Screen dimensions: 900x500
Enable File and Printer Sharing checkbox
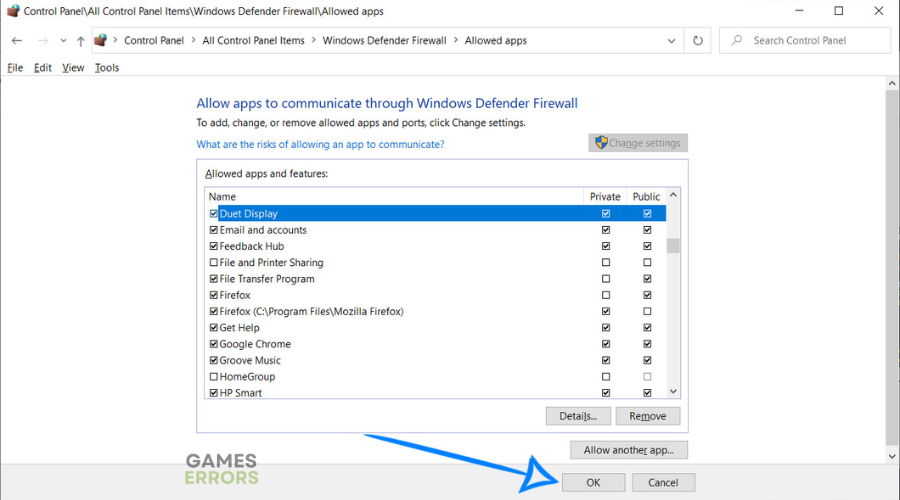pos(214,262)
